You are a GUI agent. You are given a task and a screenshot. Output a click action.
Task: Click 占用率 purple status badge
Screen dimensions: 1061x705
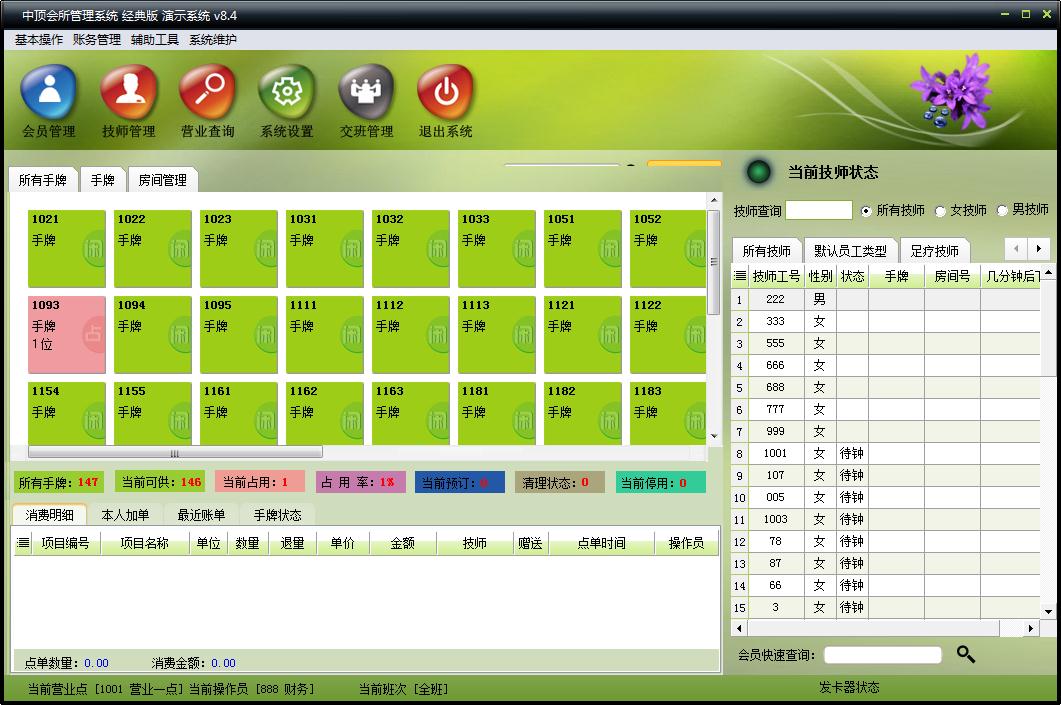pyautogui.click(x=360, y=482)
